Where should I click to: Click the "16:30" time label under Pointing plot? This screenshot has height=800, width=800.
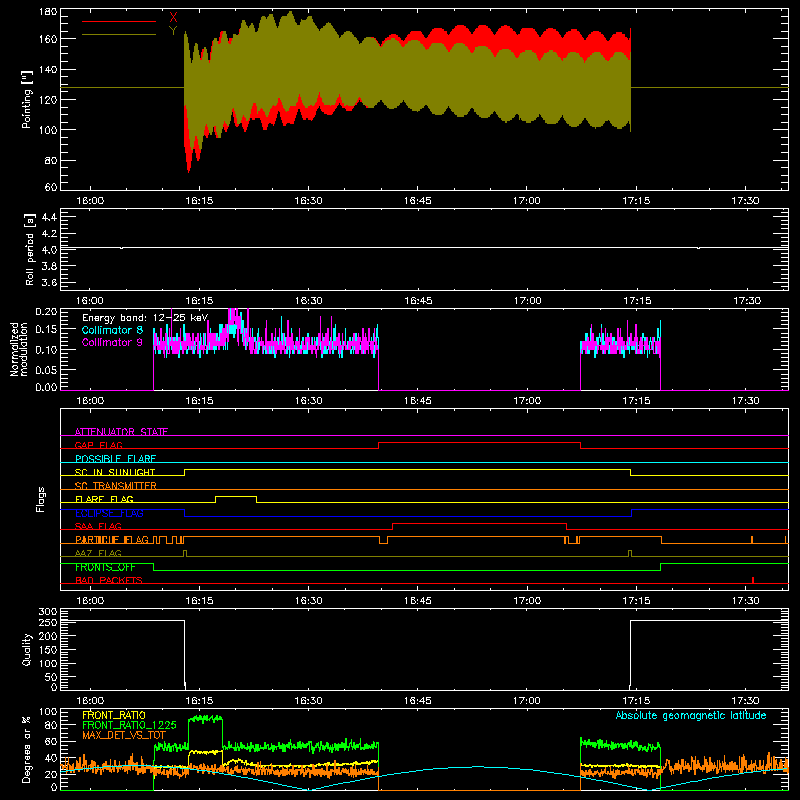click(308, 201)
